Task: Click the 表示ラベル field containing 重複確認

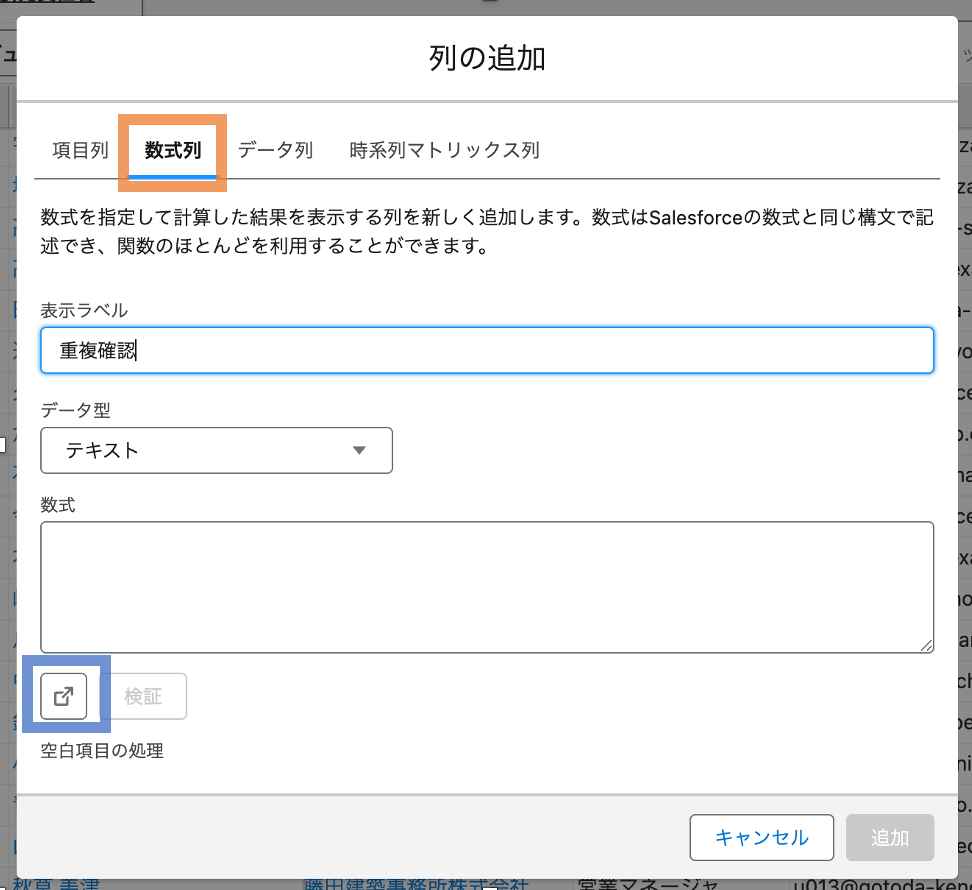Action: (x=487, y=351)
